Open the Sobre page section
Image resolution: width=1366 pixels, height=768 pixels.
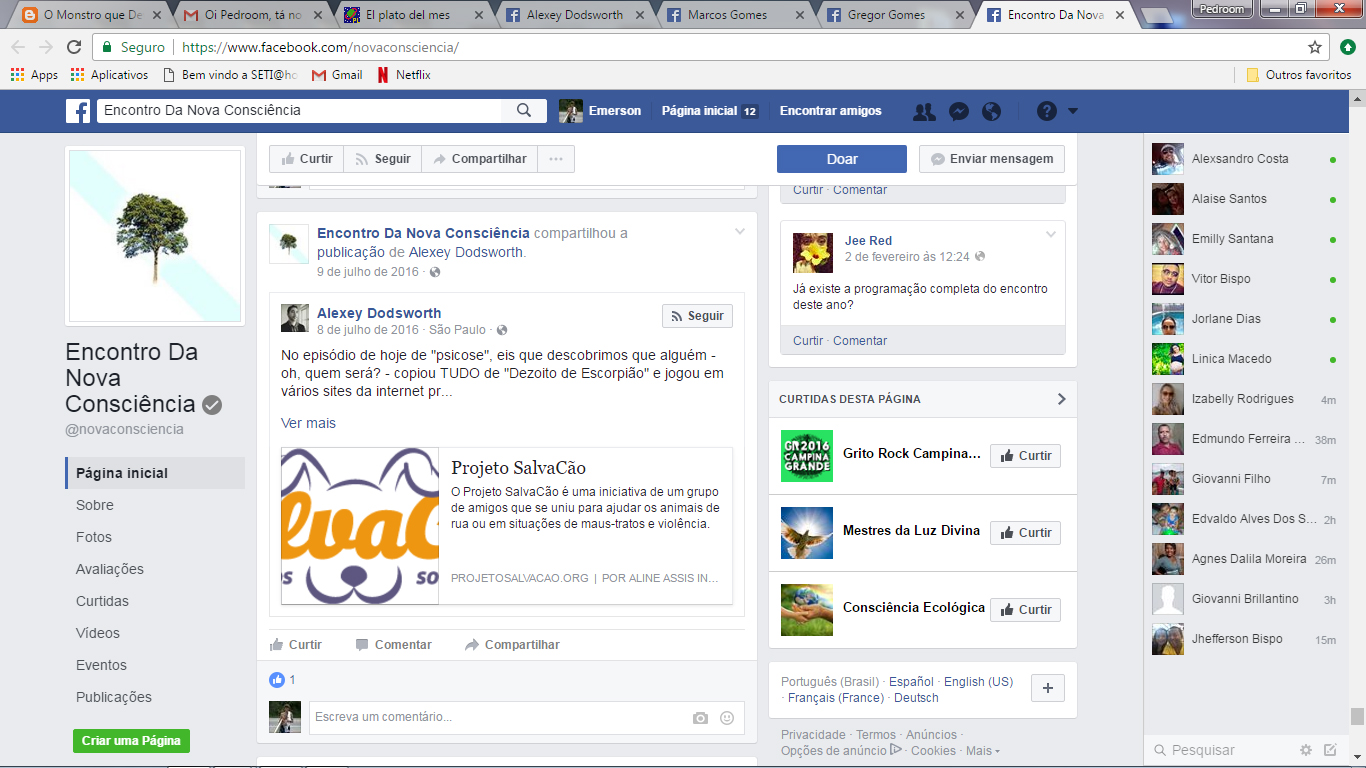tap(95, 505)
